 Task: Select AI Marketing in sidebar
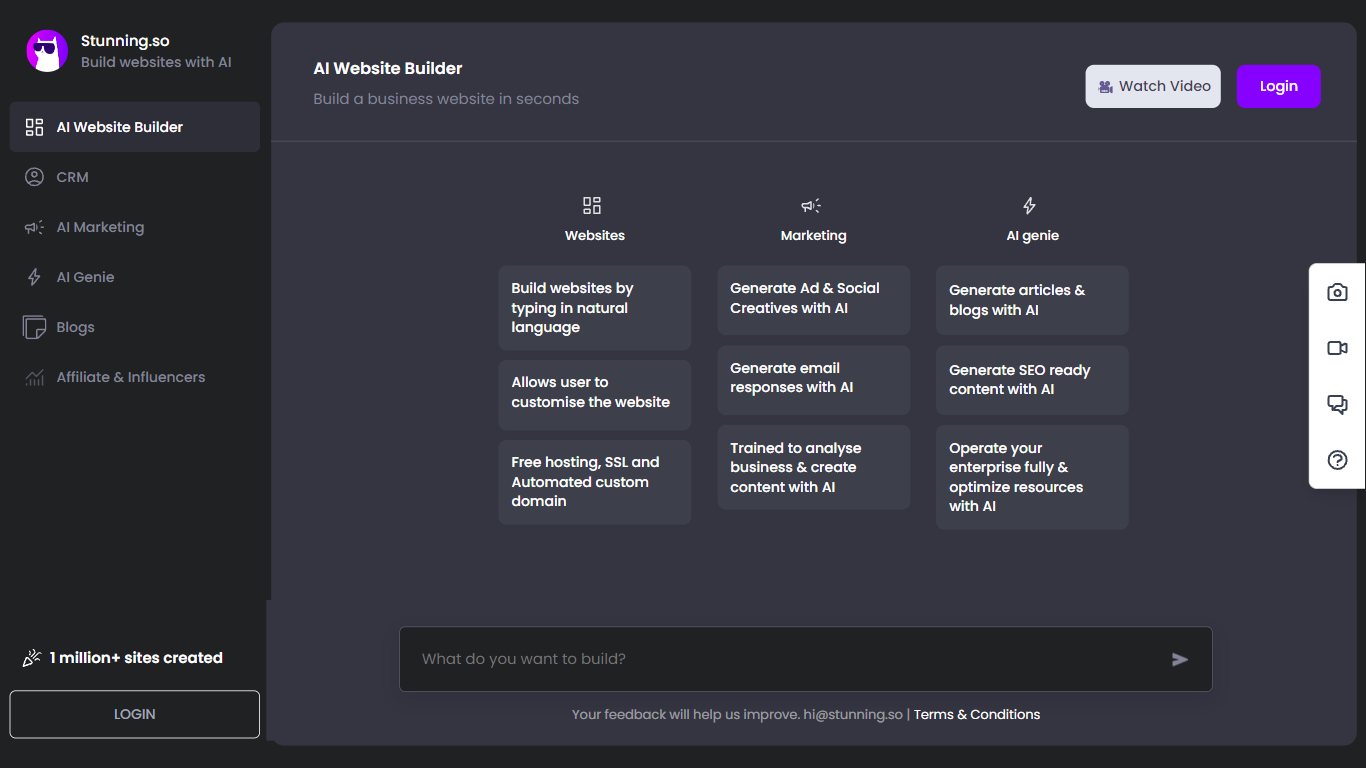100,227
